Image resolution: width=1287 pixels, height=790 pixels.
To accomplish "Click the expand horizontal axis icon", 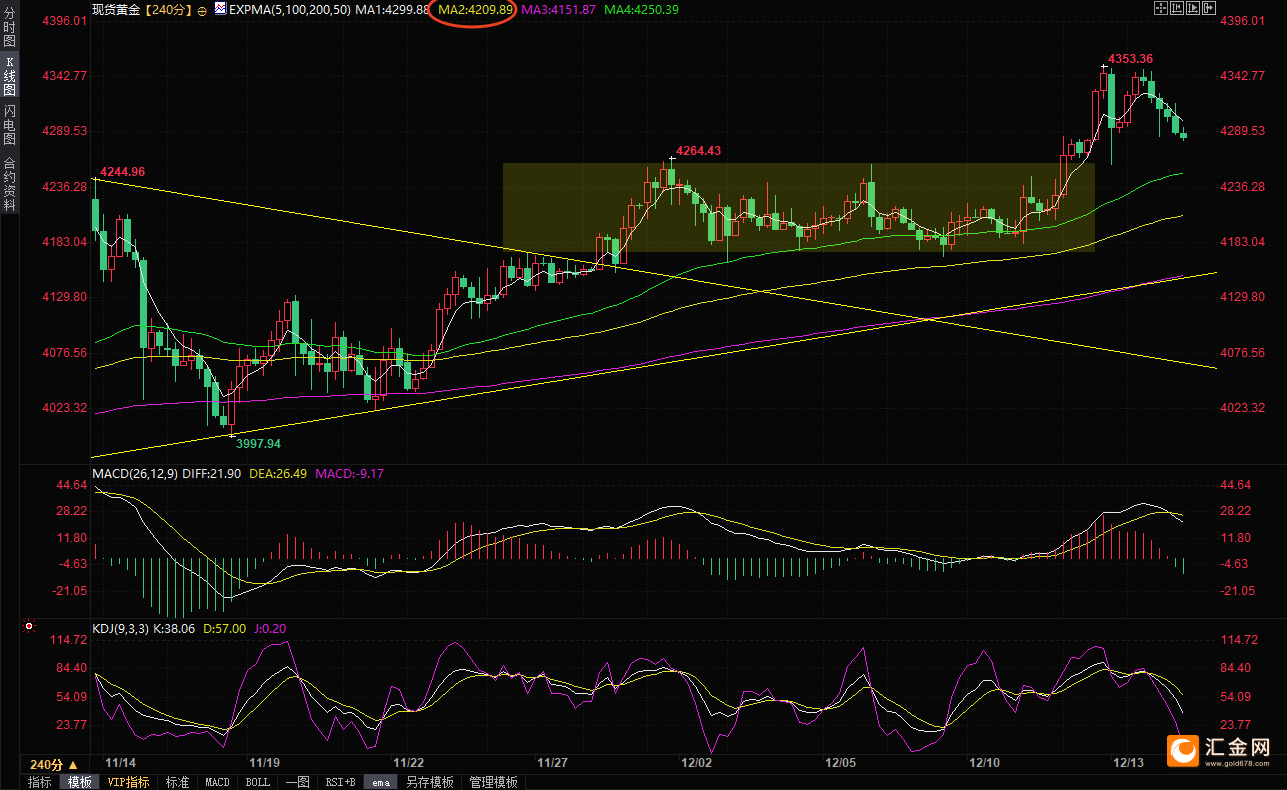I will (x=1193, y=8).
